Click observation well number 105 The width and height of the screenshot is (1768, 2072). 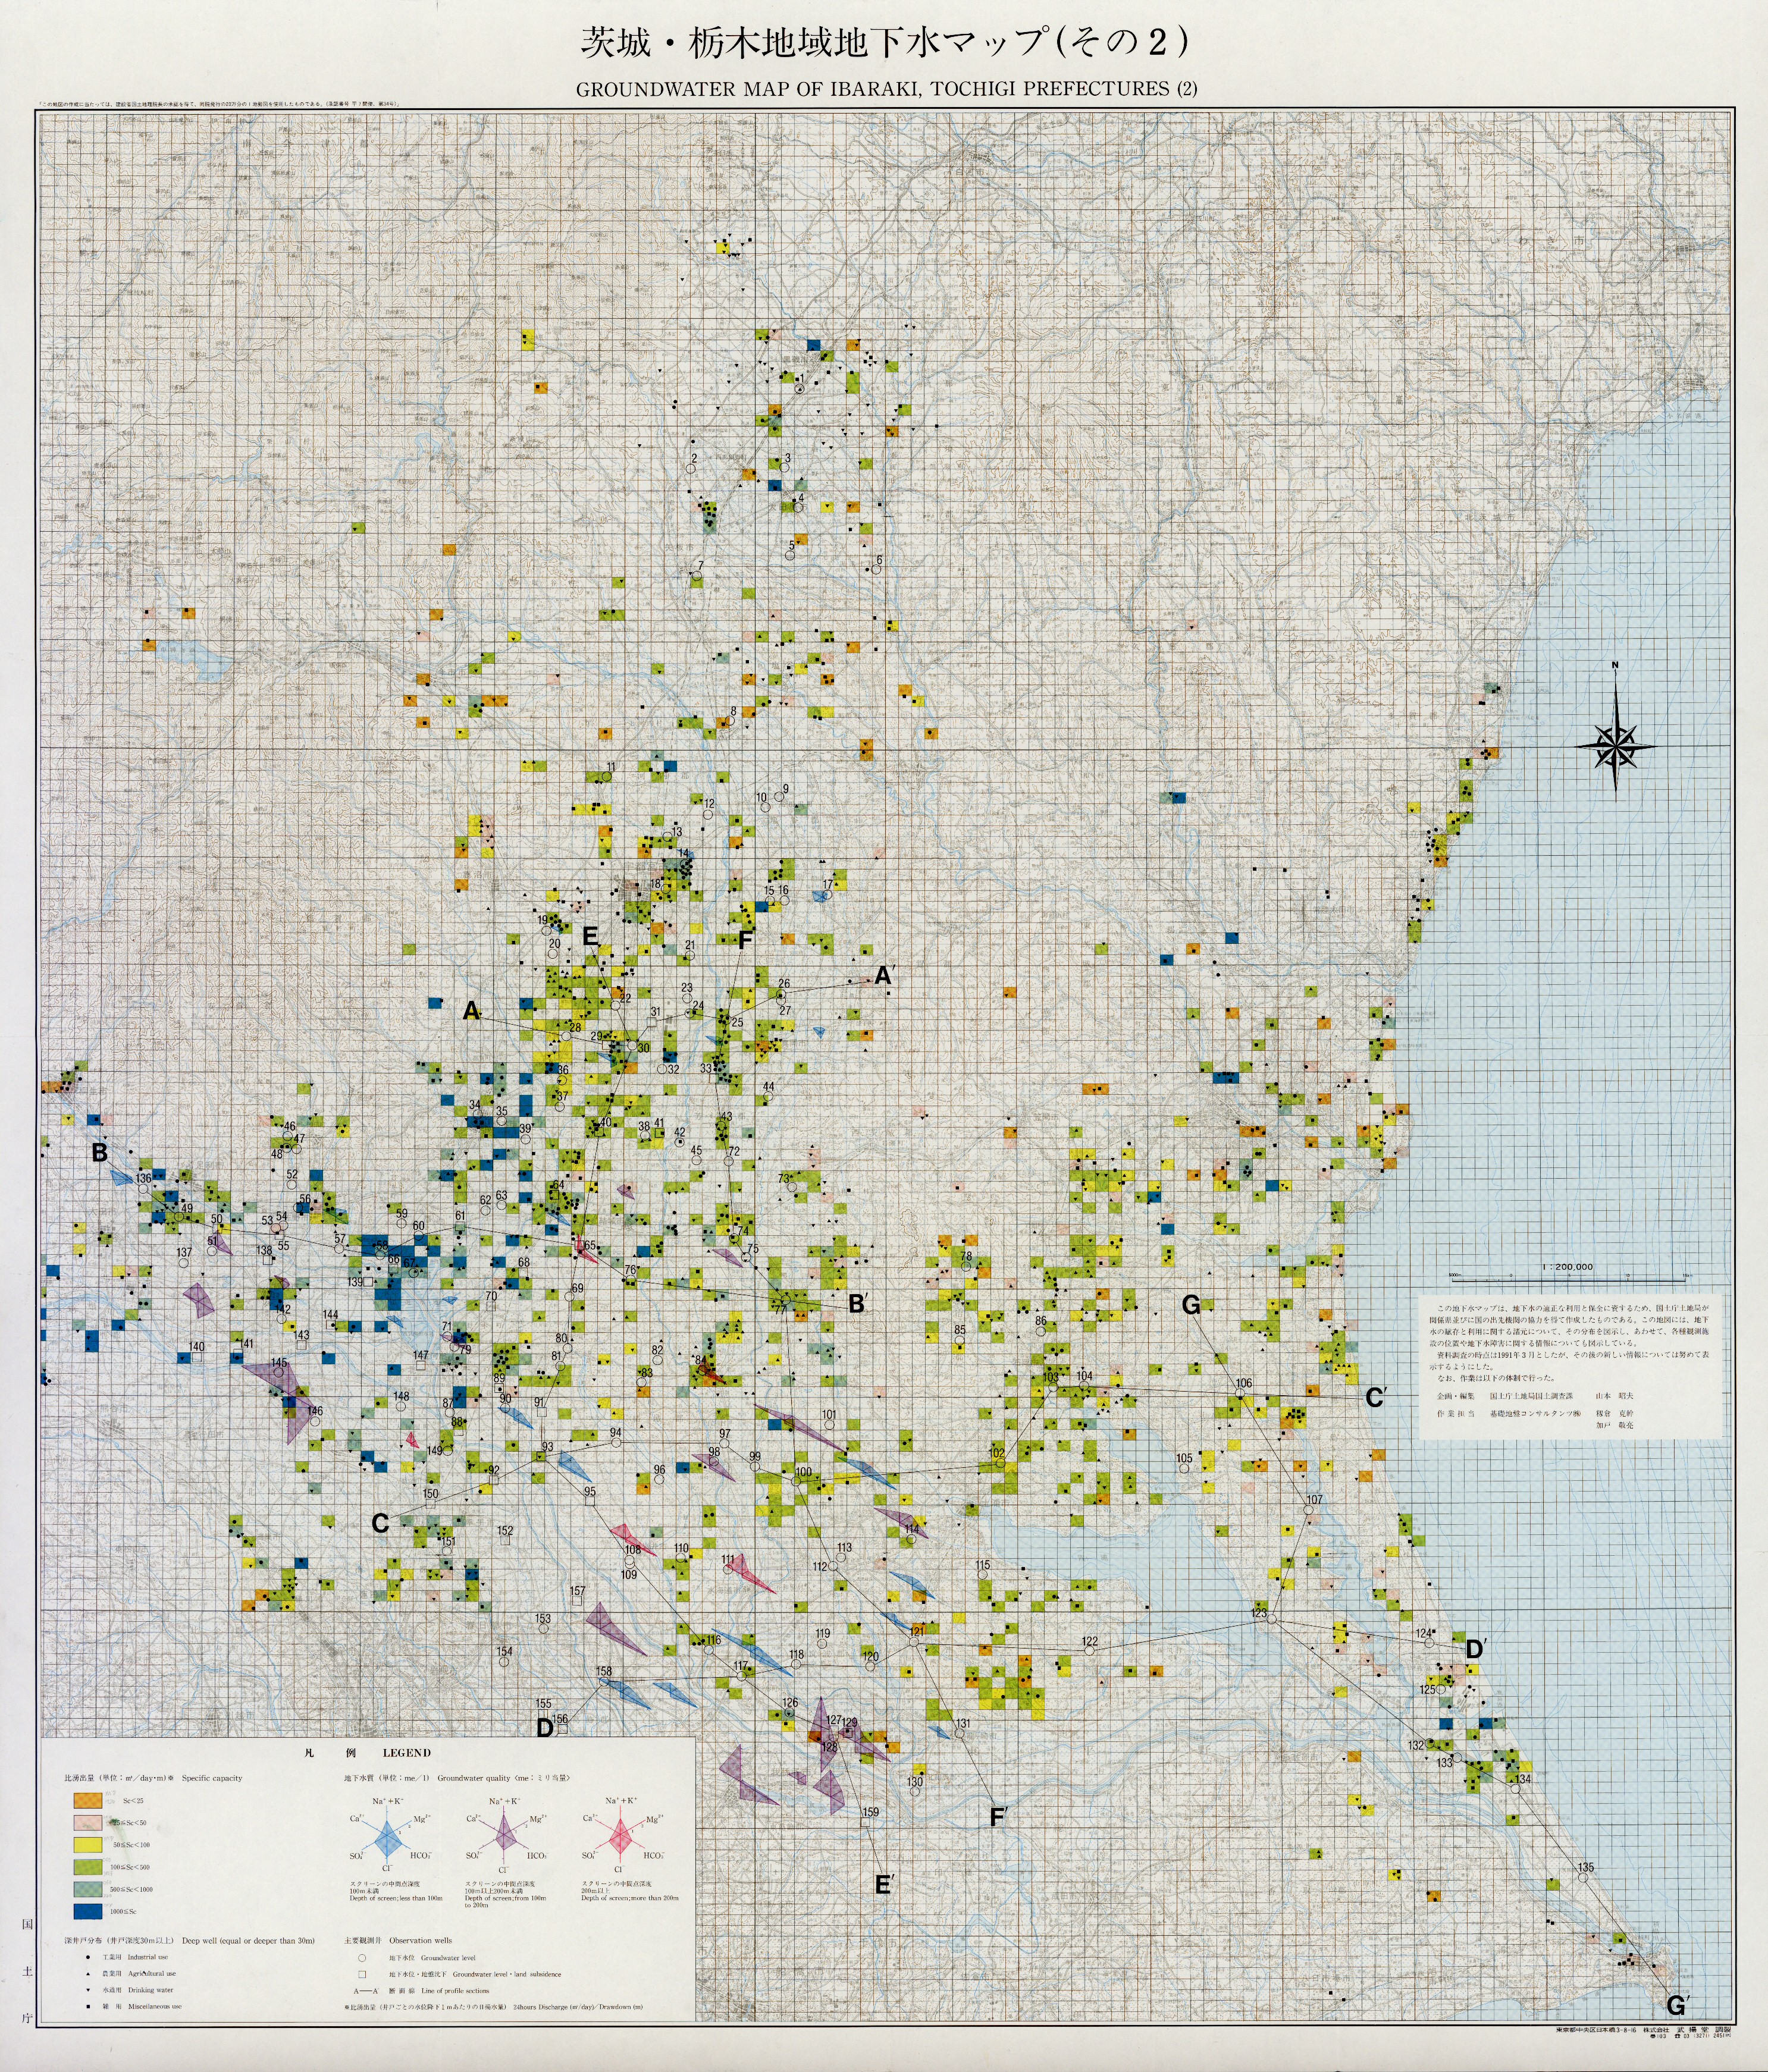pos(1185,1458)
